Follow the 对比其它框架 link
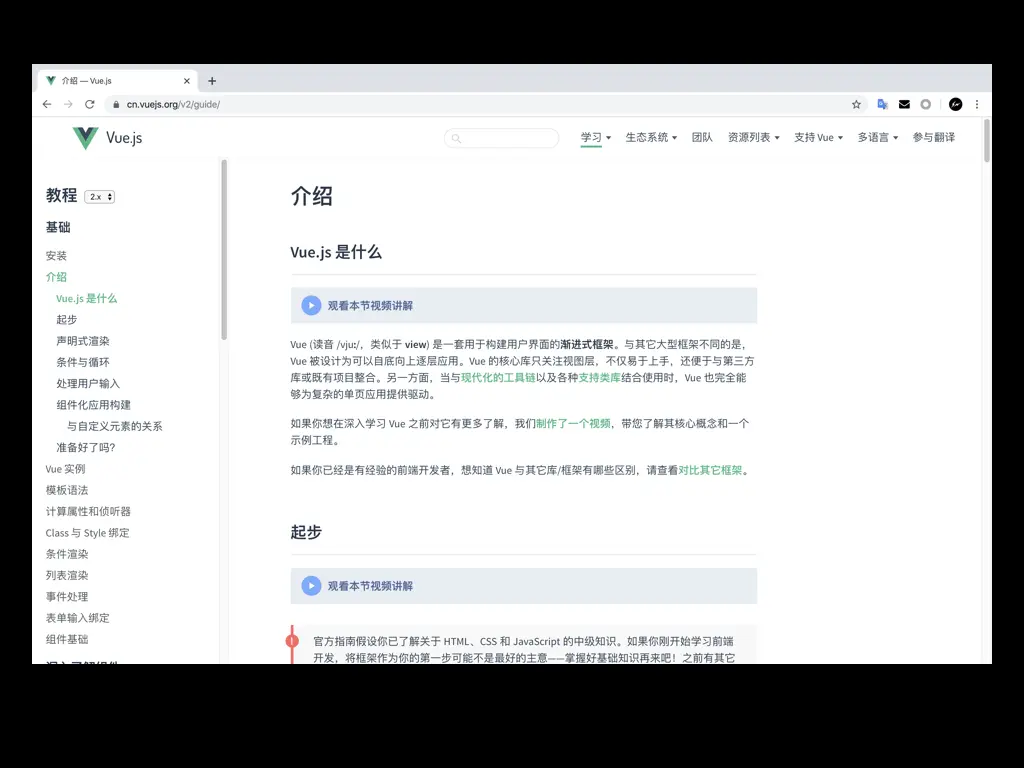 (710, 470)
